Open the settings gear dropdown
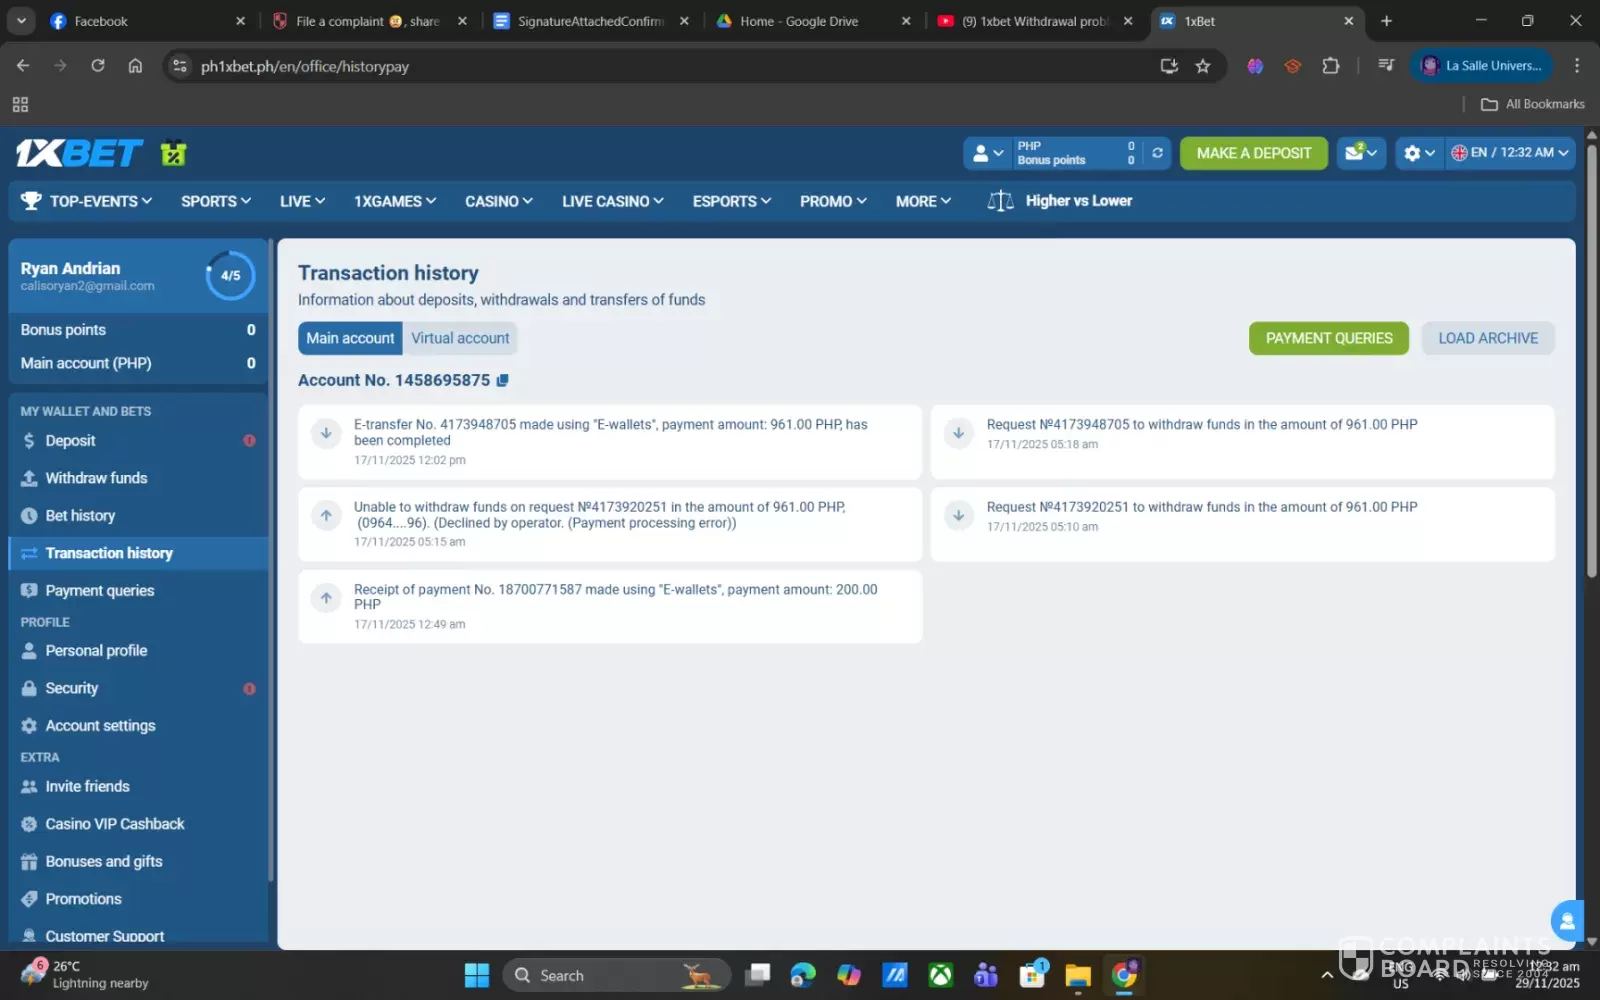The height and width of the screenshot is (1000, 1600). point(1418,153)
